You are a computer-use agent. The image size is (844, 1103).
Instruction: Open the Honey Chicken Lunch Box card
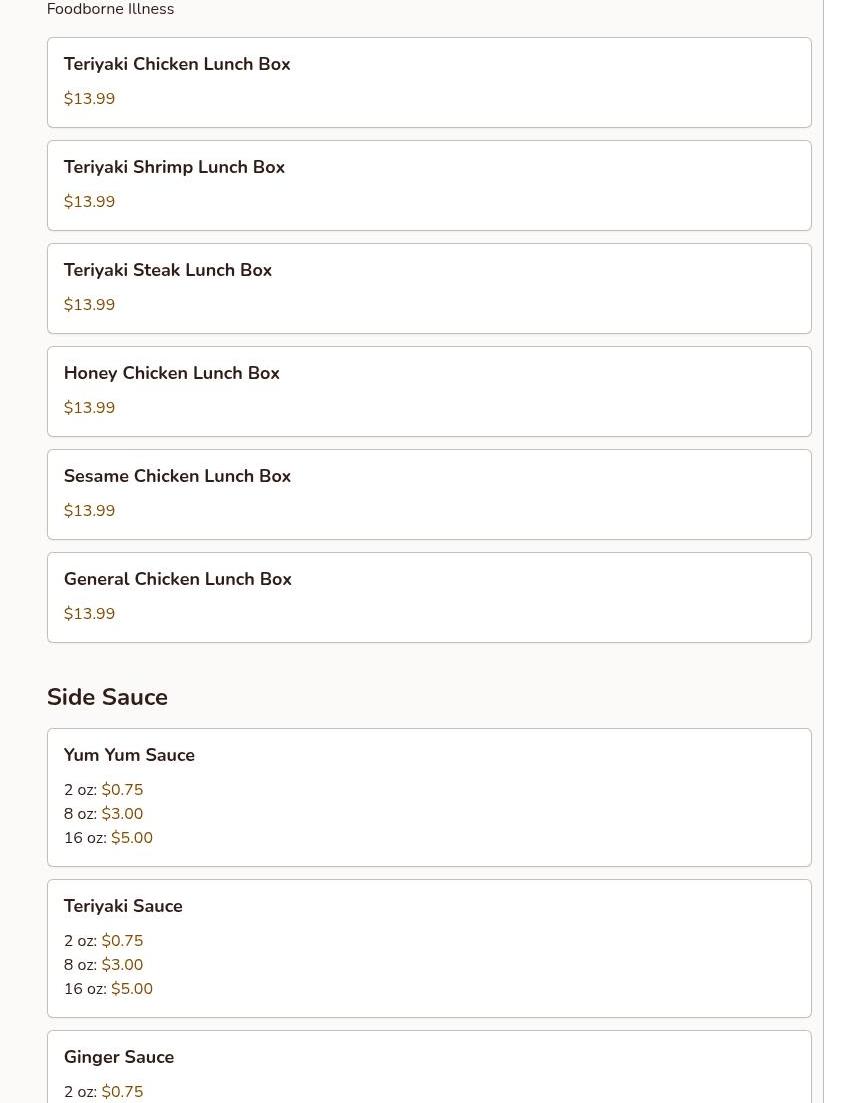(x=429, y=392)
